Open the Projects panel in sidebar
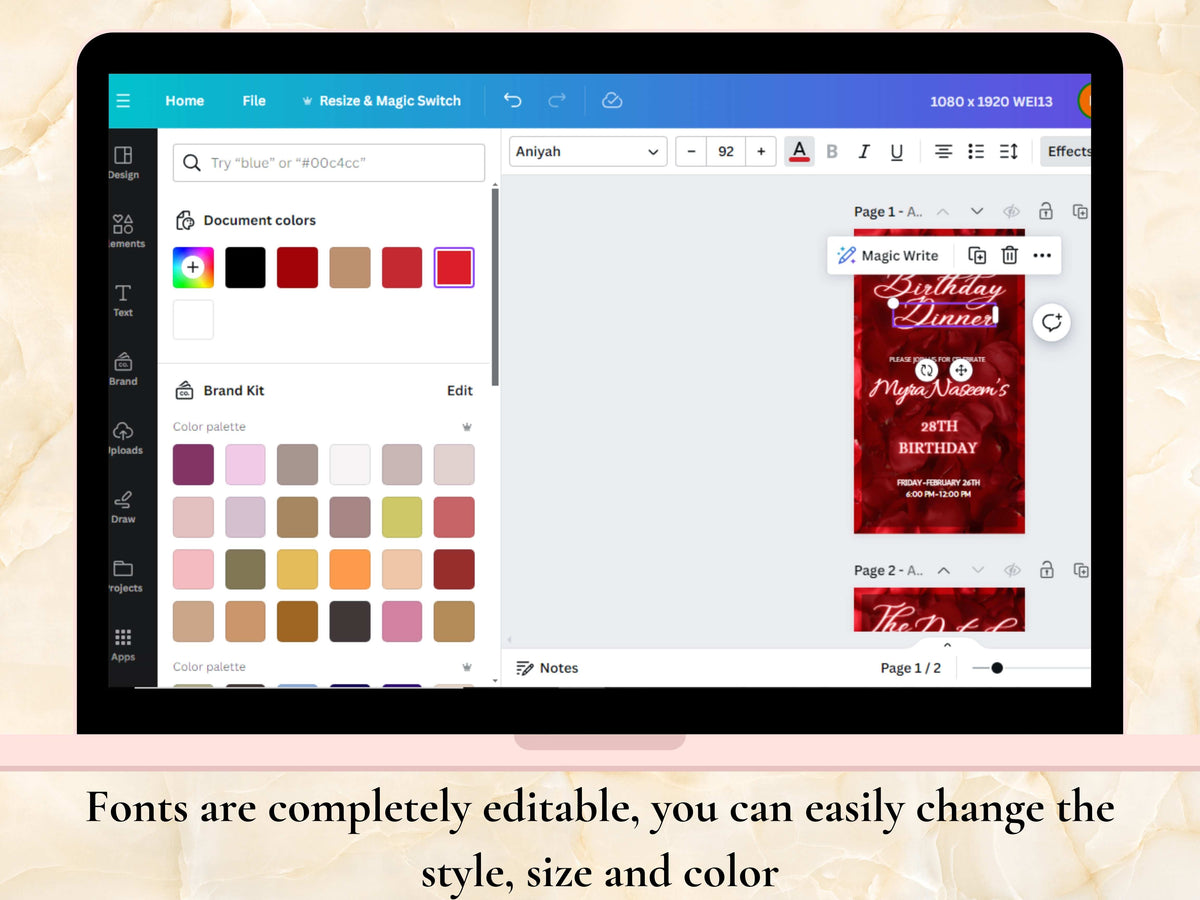The width and height of the screenshot is (1200, 900). [123, 576]
